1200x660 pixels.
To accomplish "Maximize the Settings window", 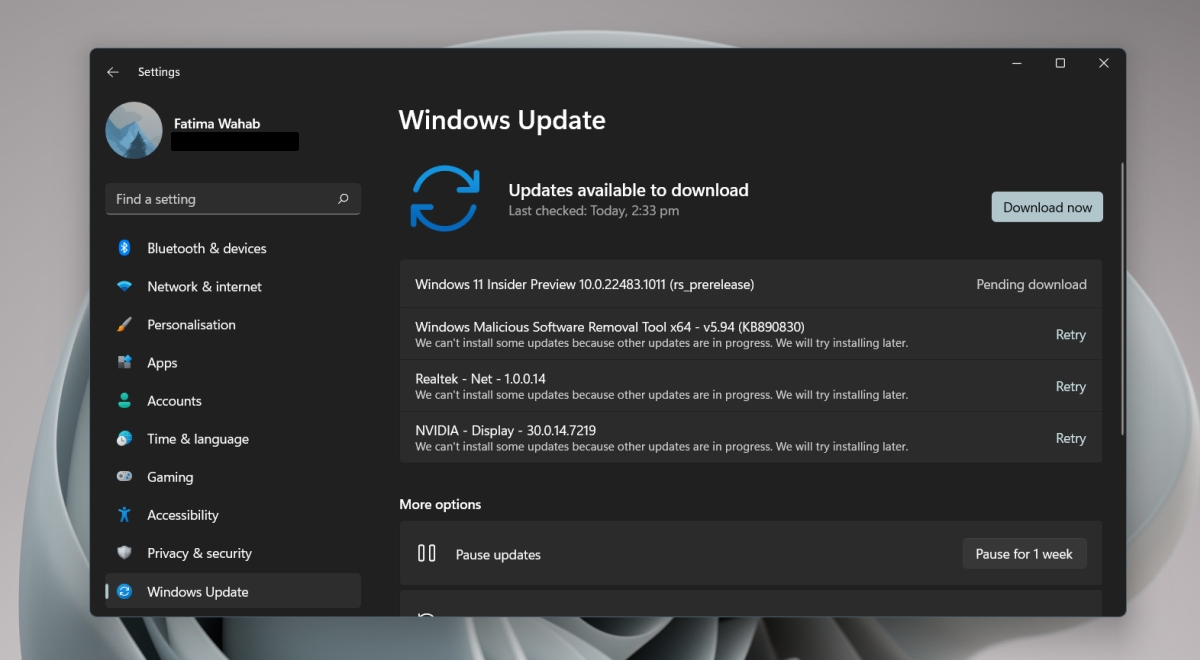I will pos(1060,63).
